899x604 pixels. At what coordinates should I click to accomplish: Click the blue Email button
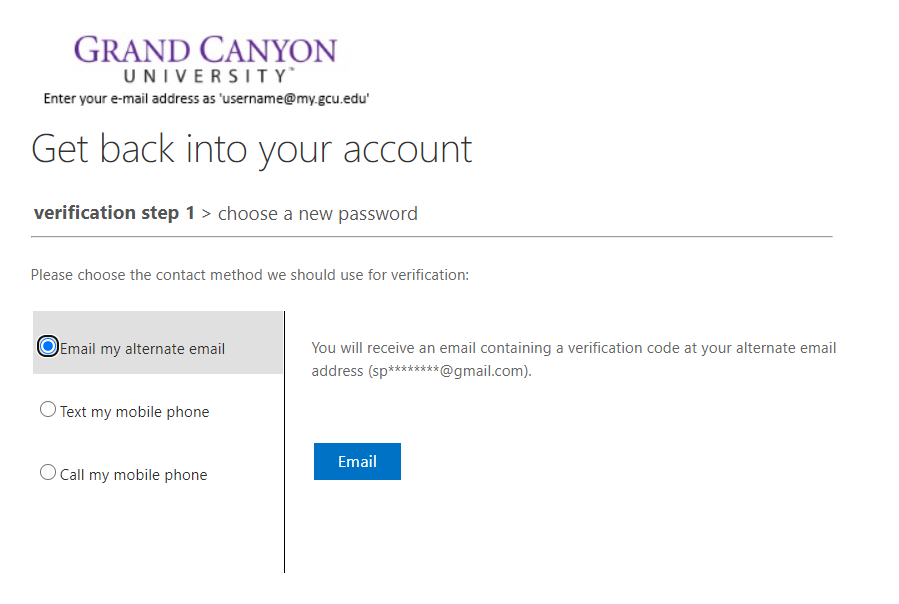pyautogui.click(x=357, y=461)
